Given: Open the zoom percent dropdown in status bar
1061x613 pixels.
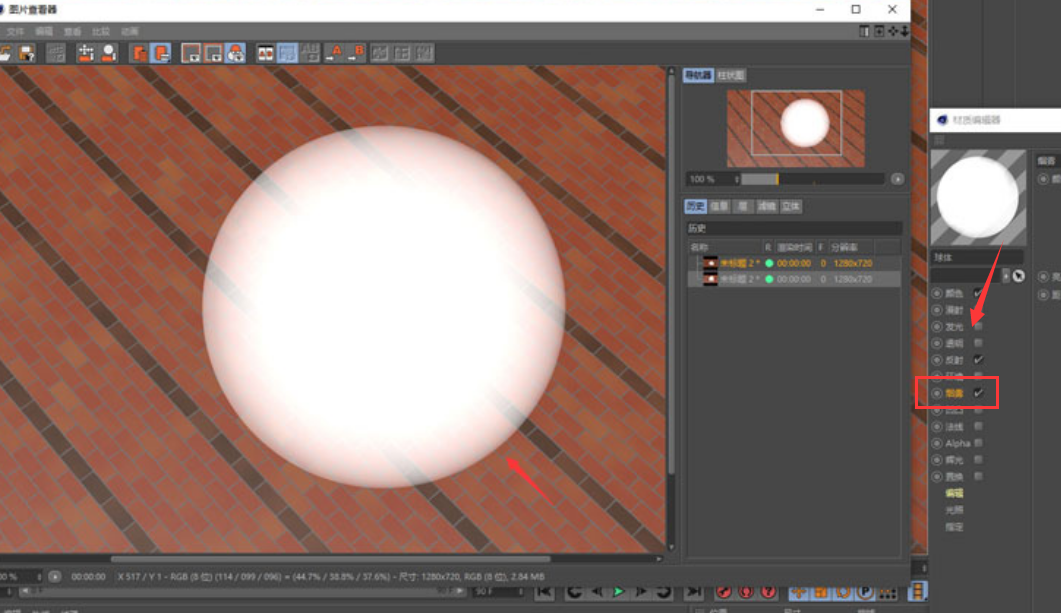Looking at the screenshot, I should pyautogui.click(x=39, y=577).
